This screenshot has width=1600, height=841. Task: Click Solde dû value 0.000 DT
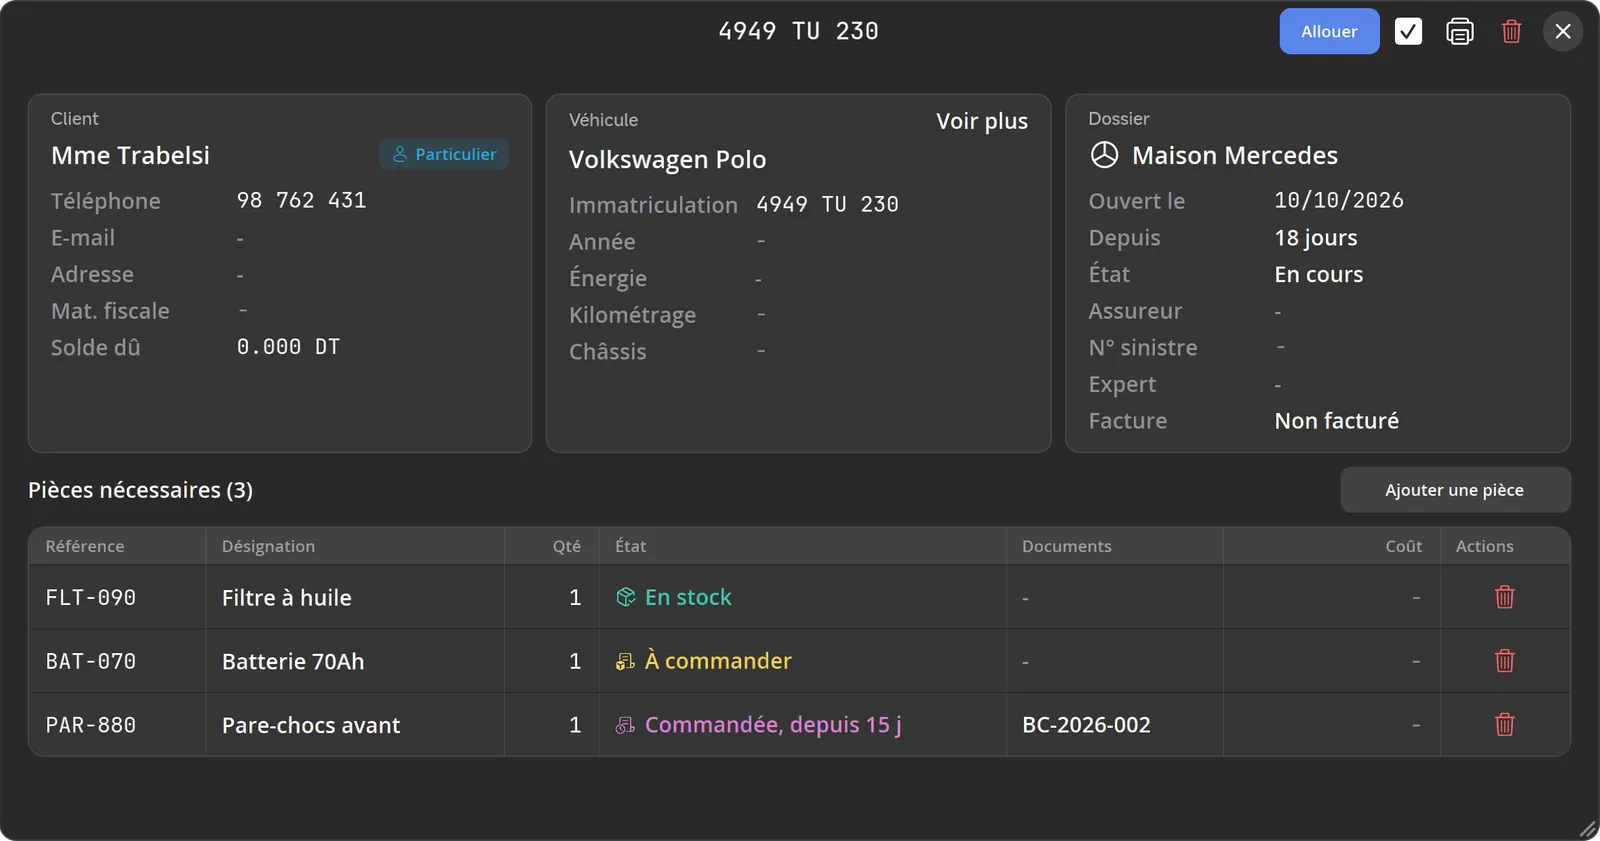click(x=288, y=347)
